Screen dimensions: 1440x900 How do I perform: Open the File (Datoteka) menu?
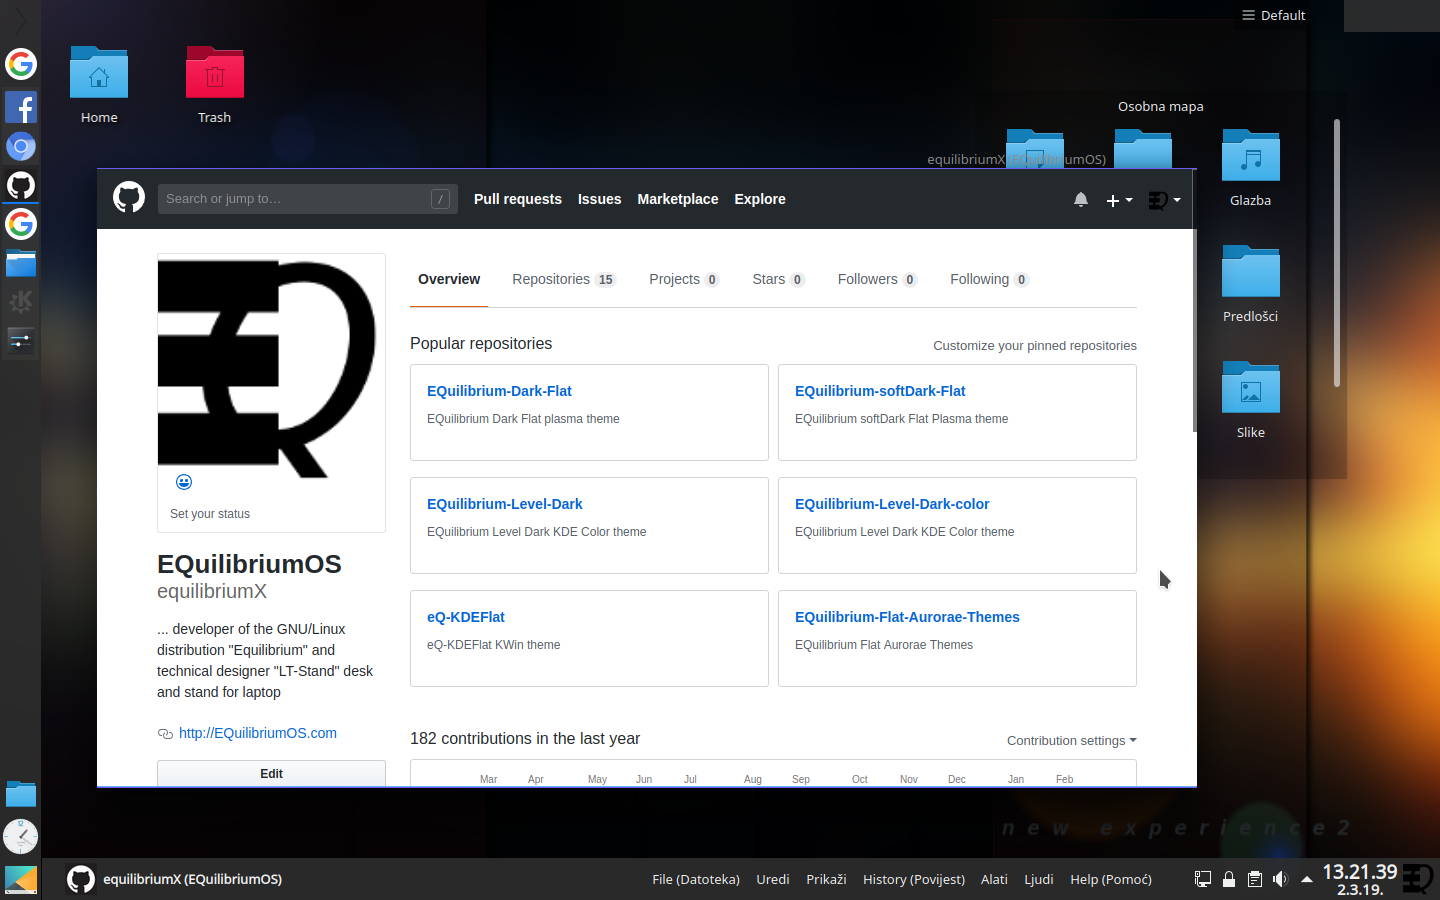coord(696,879)
